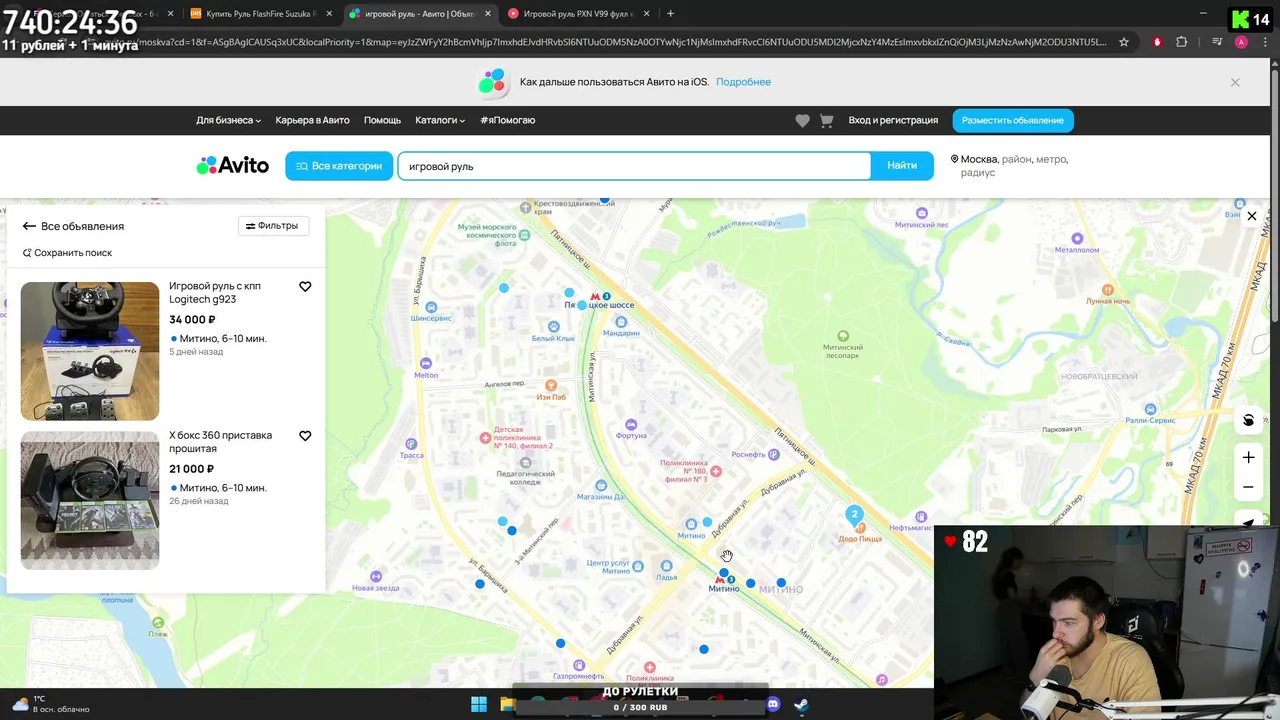Follow the 'Подробнее' link in the banner

pos(743,82)
